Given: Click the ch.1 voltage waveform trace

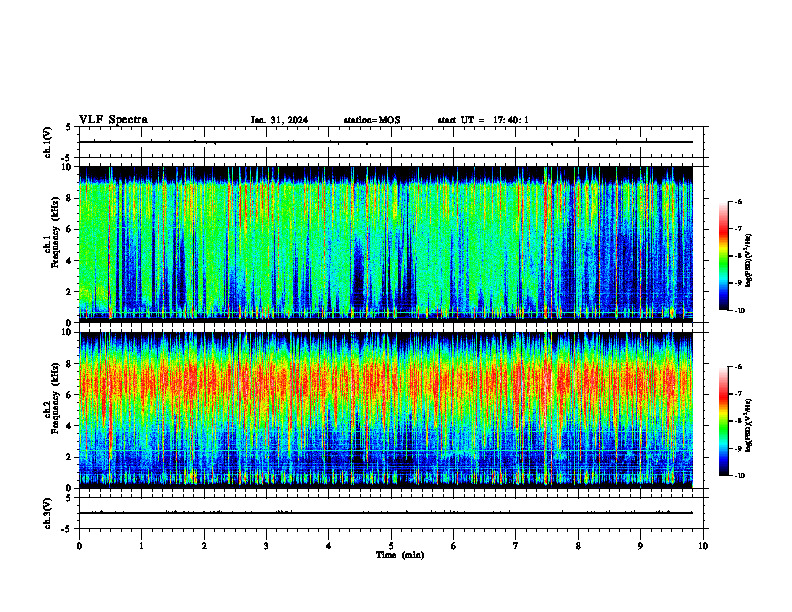Looking at the screenshot, I should (386, 142).
